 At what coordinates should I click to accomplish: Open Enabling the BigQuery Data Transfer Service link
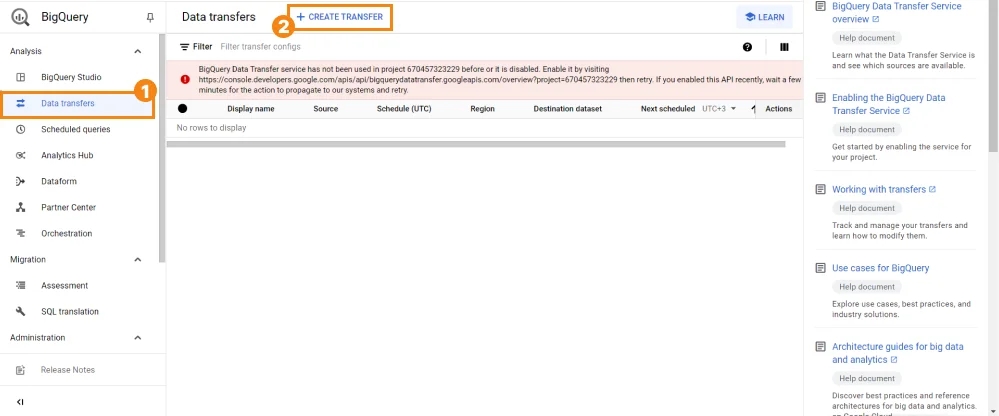[889, 104]
